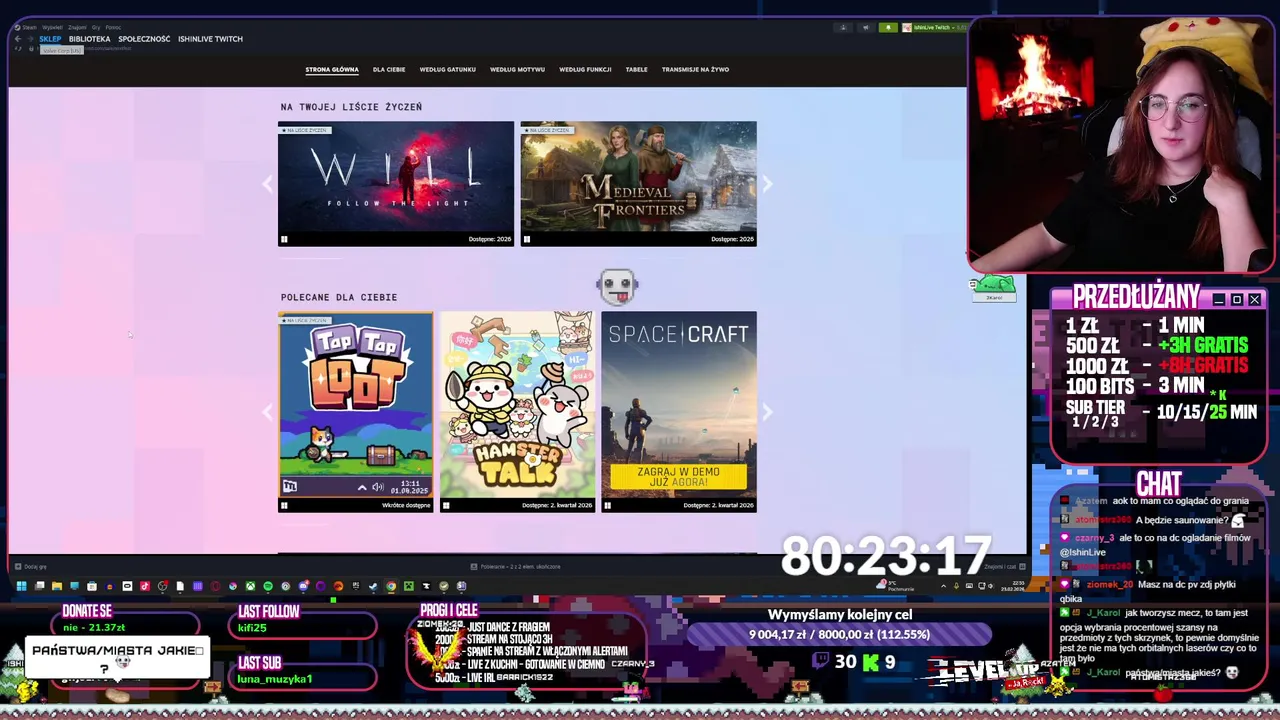The height and width of the screenshot is (720, 1280).
Task: Open the TABELE store menu
Action: [636, 70]
